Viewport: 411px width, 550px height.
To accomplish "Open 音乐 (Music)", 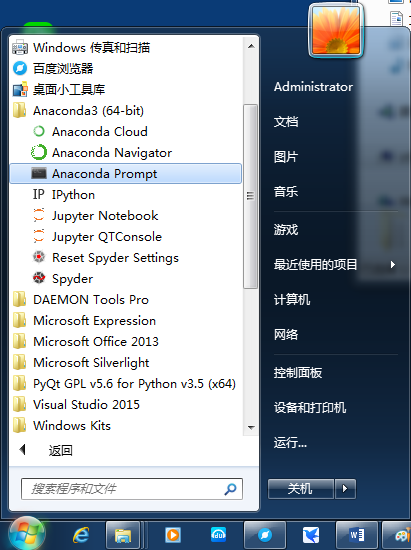I will point(286,192).
